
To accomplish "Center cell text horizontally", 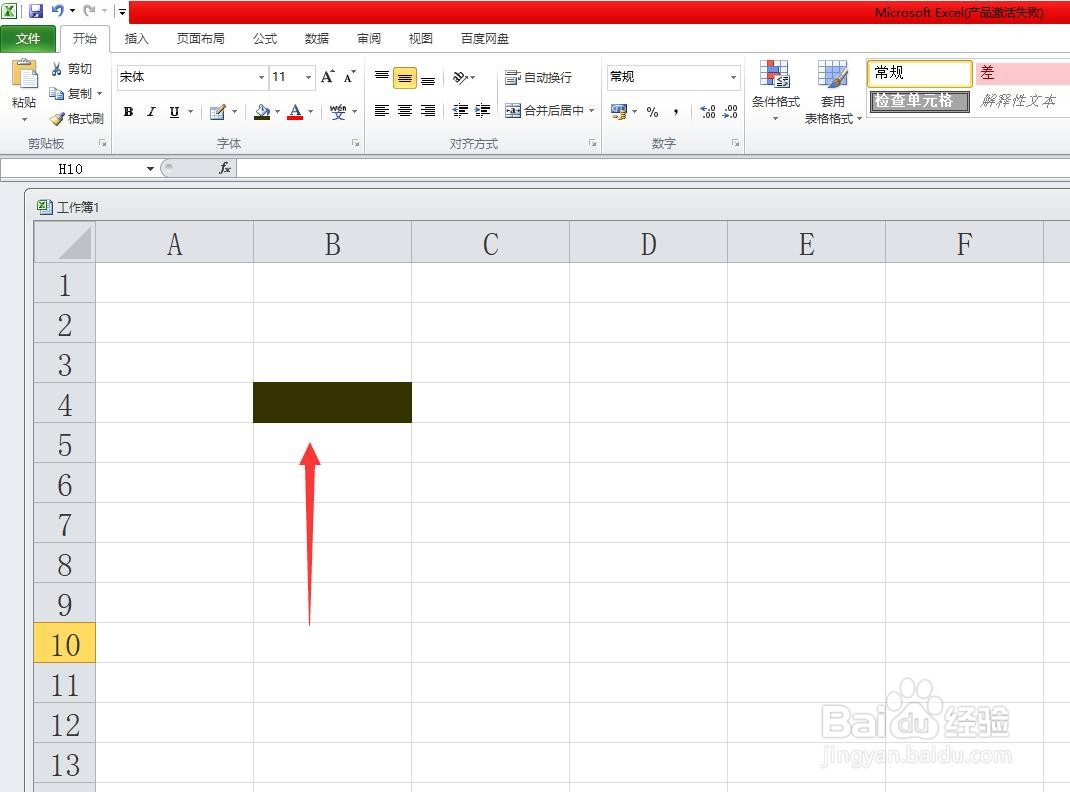I will [405, 111].
